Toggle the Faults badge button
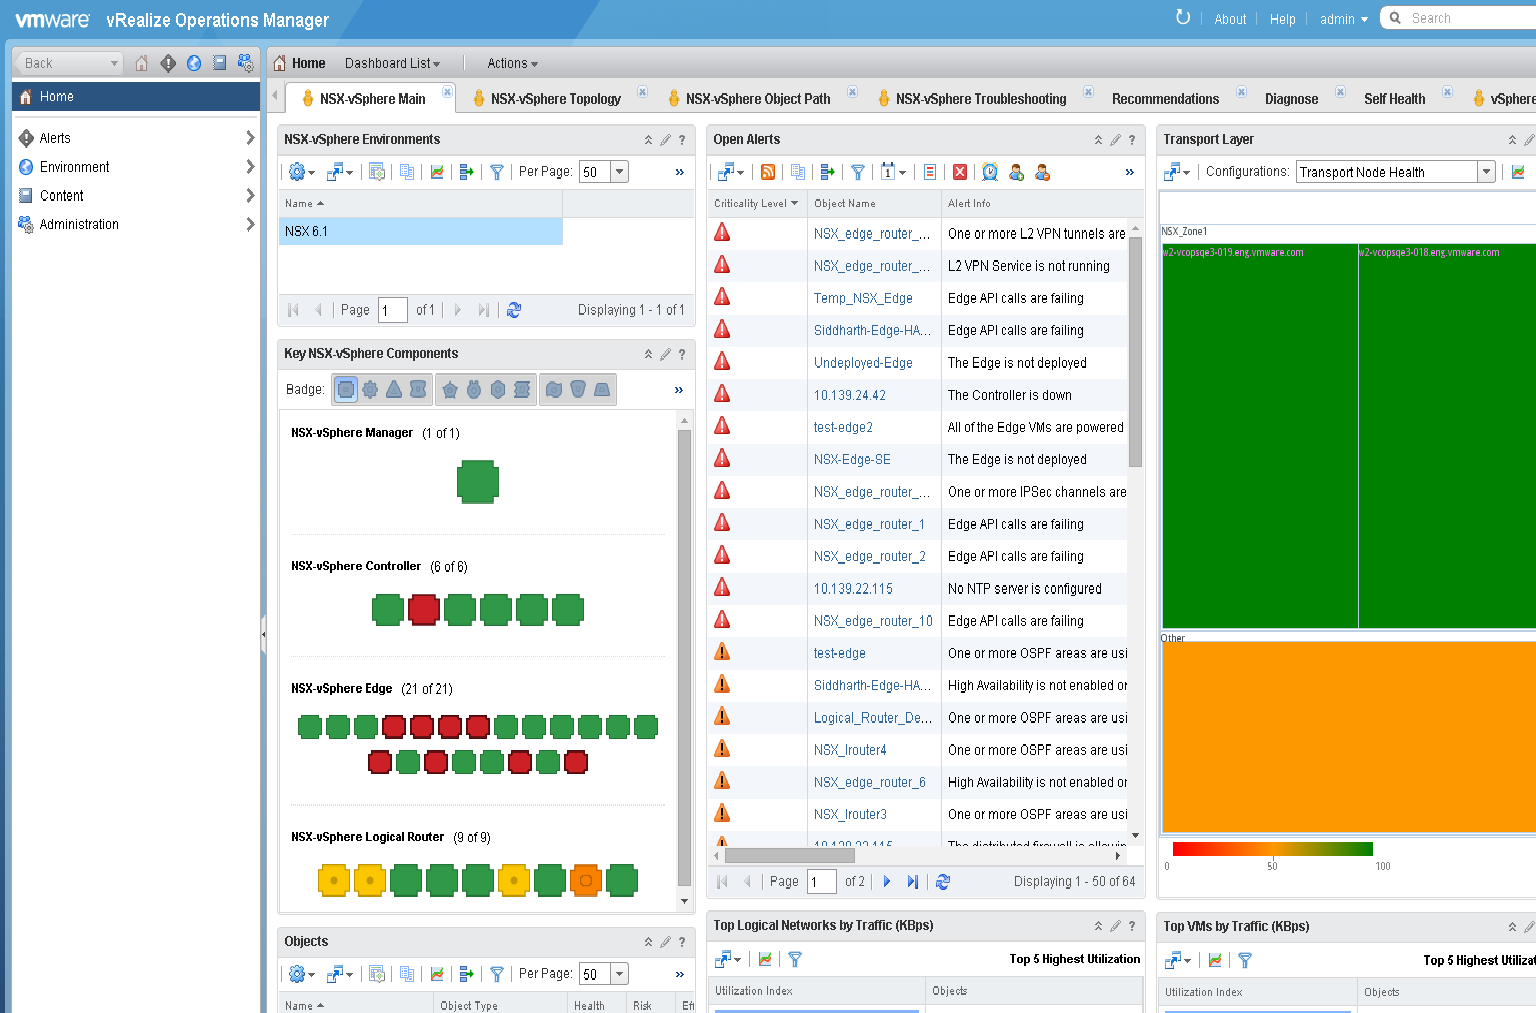 pos(418,389)
